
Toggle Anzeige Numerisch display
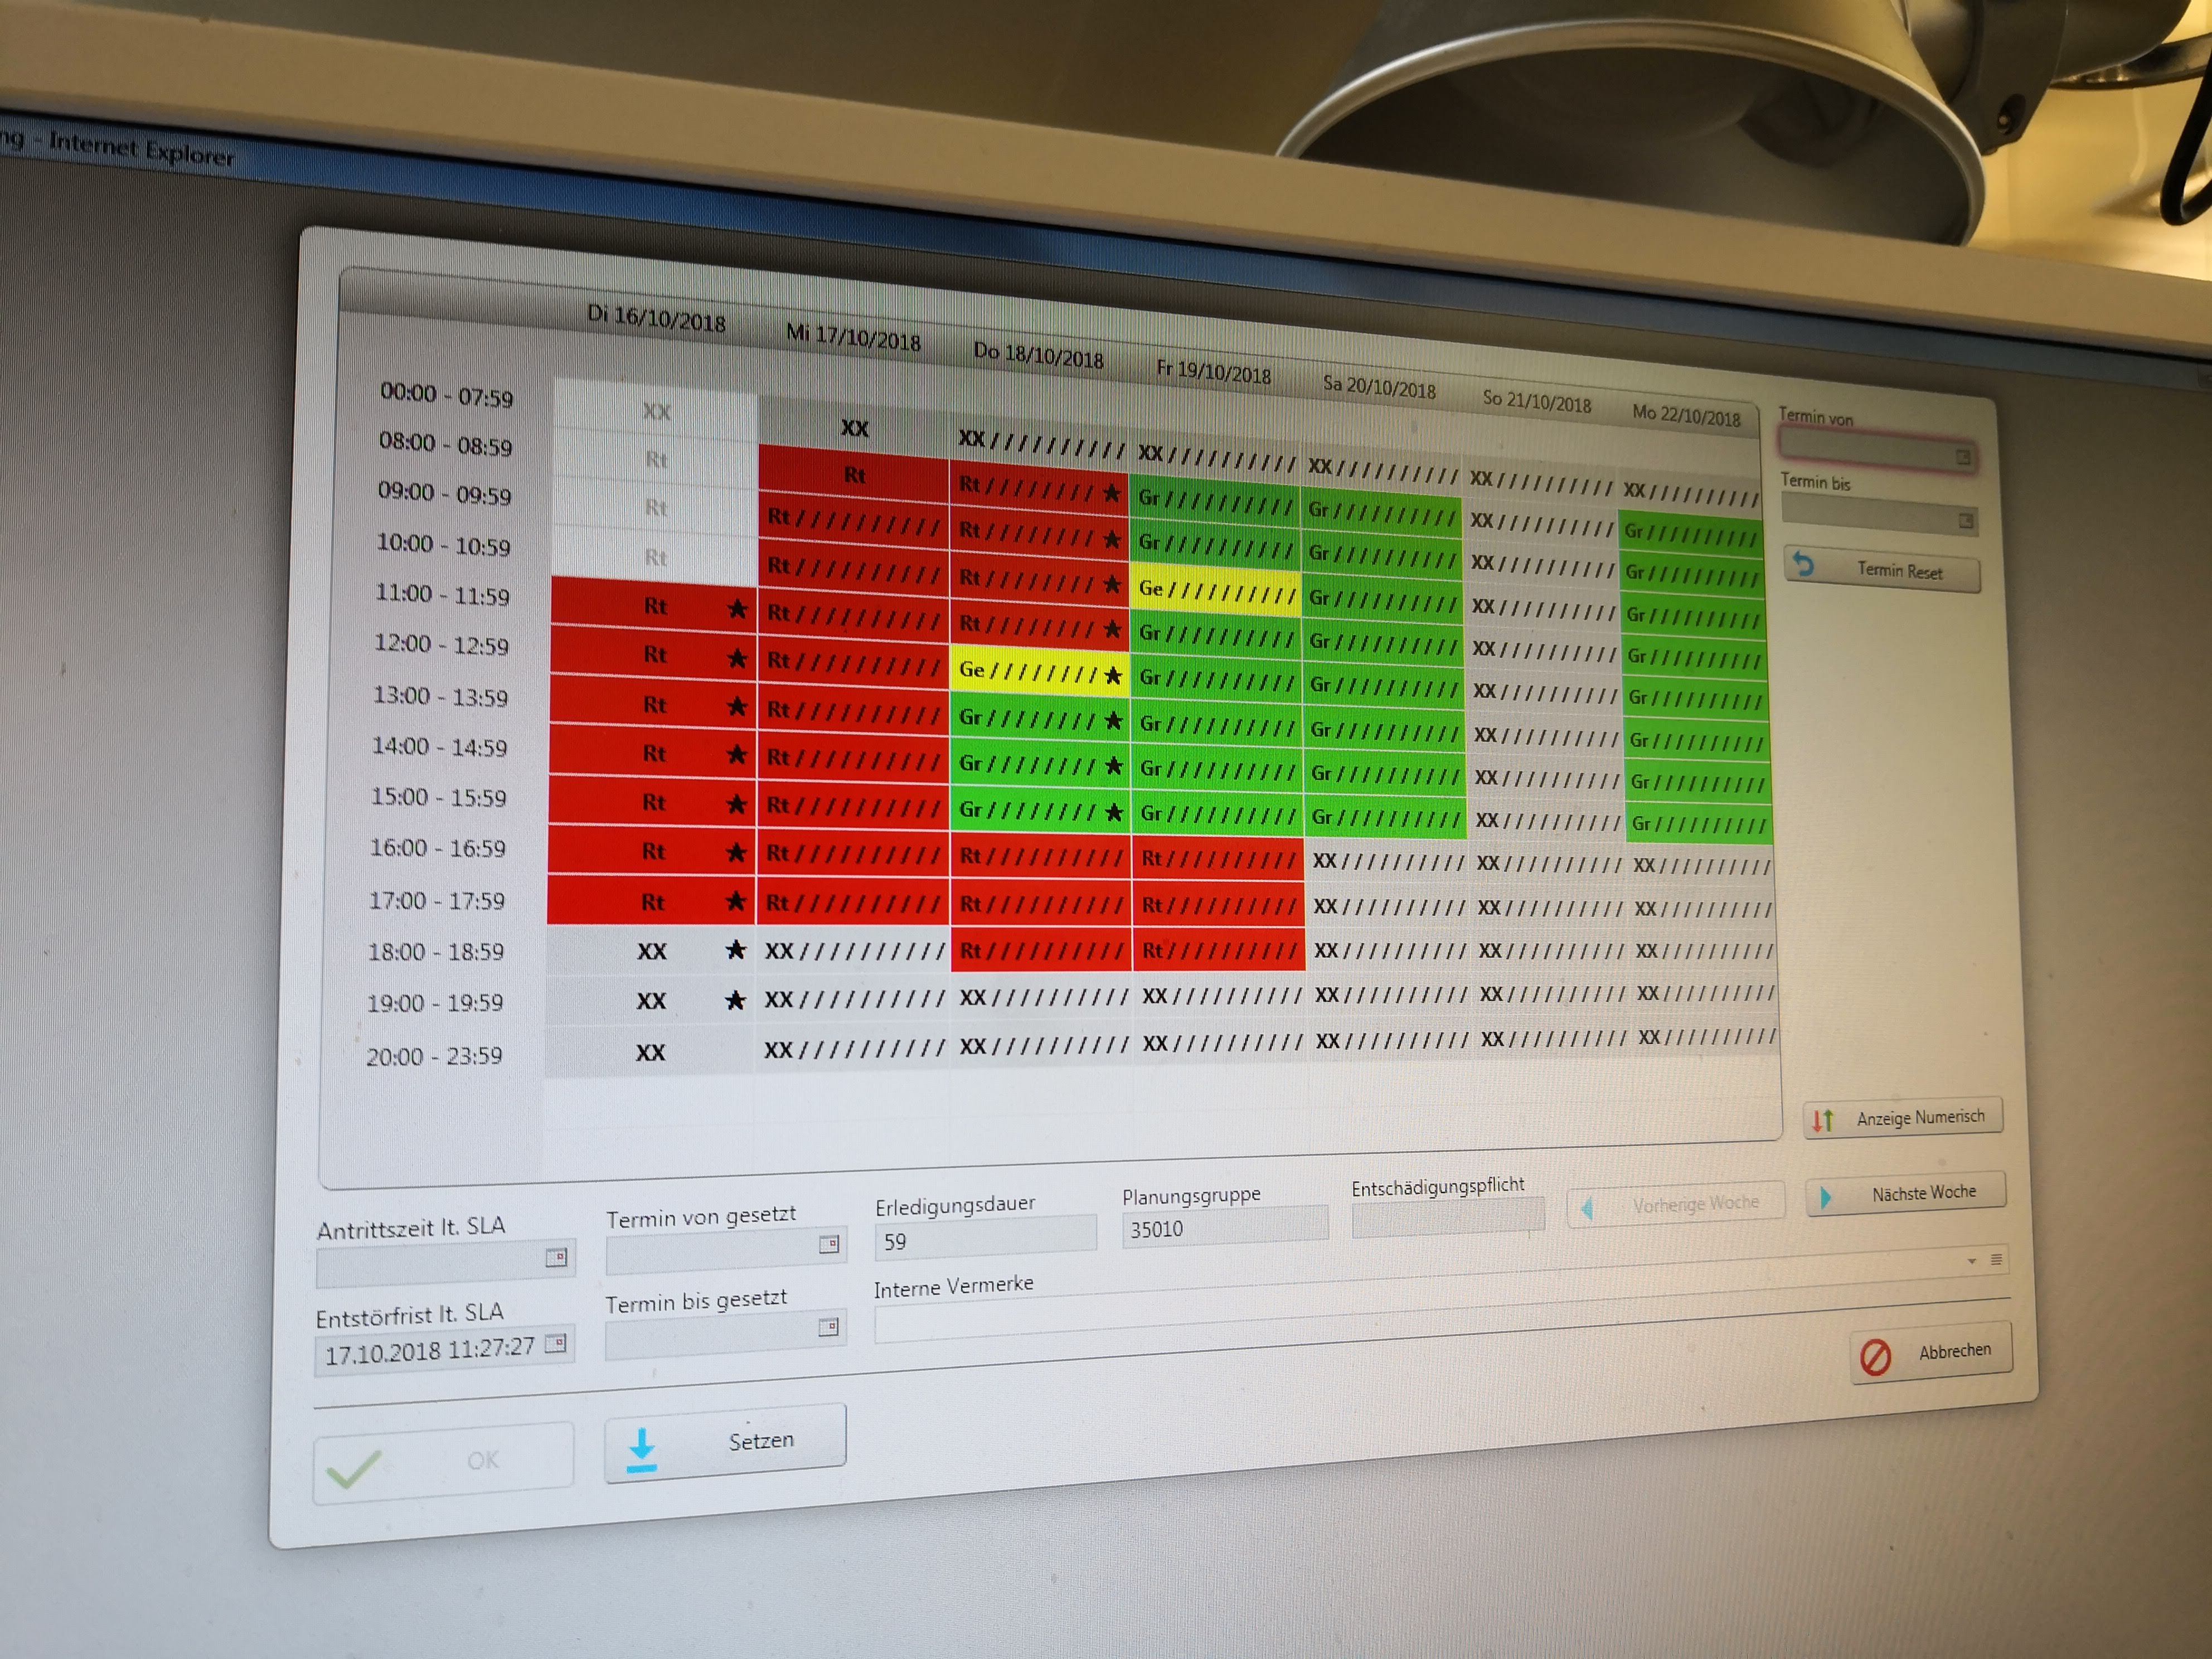[1903, 1117]
